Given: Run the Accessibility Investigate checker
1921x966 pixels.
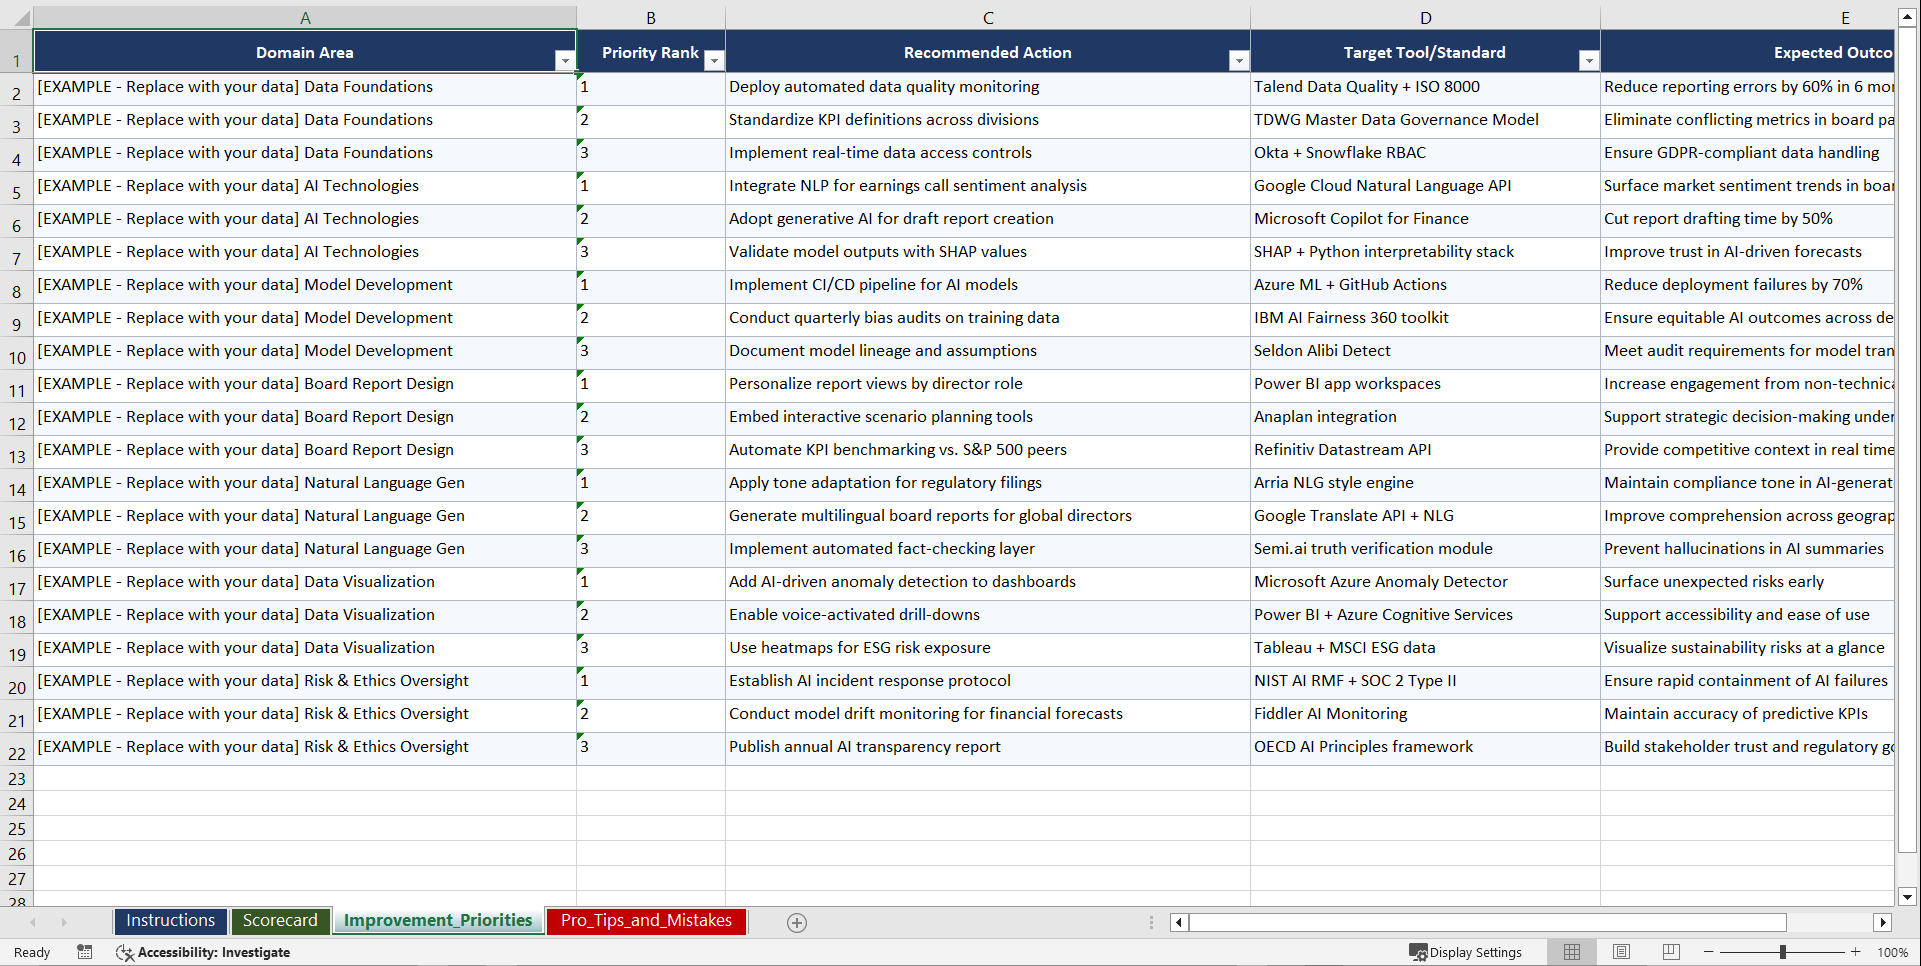Looking at the screenshot, I should (203, 952).
